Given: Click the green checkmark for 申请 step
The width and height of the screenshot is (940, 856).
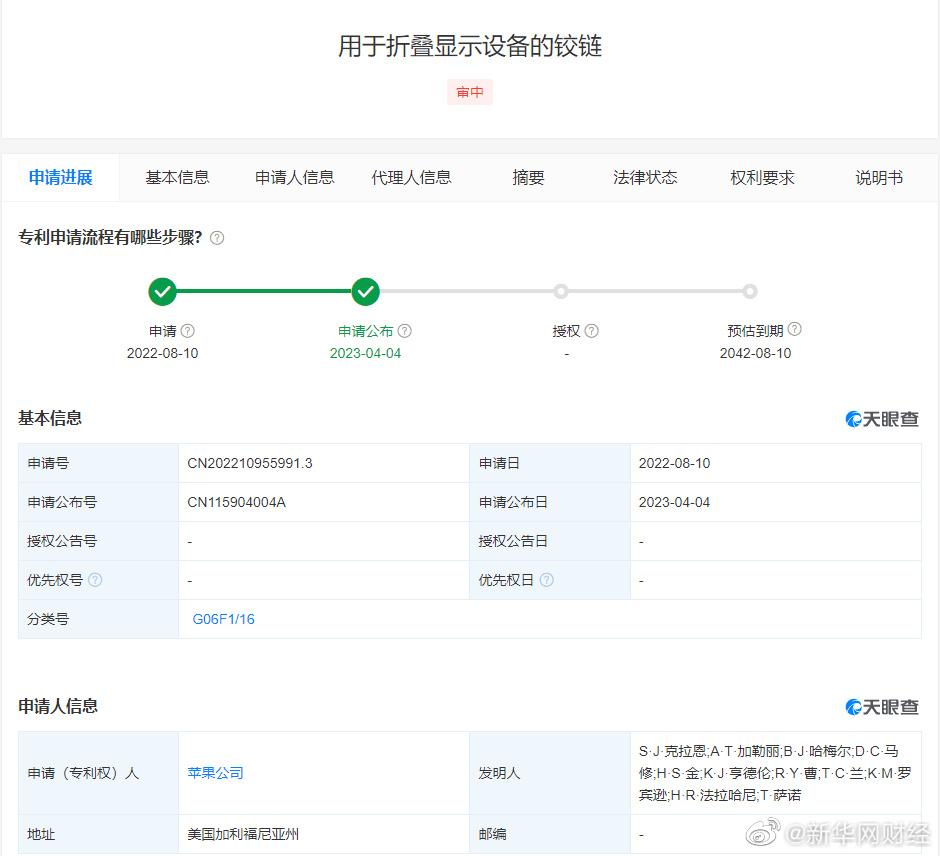Looking at the screenshot, I should point(163,291).
